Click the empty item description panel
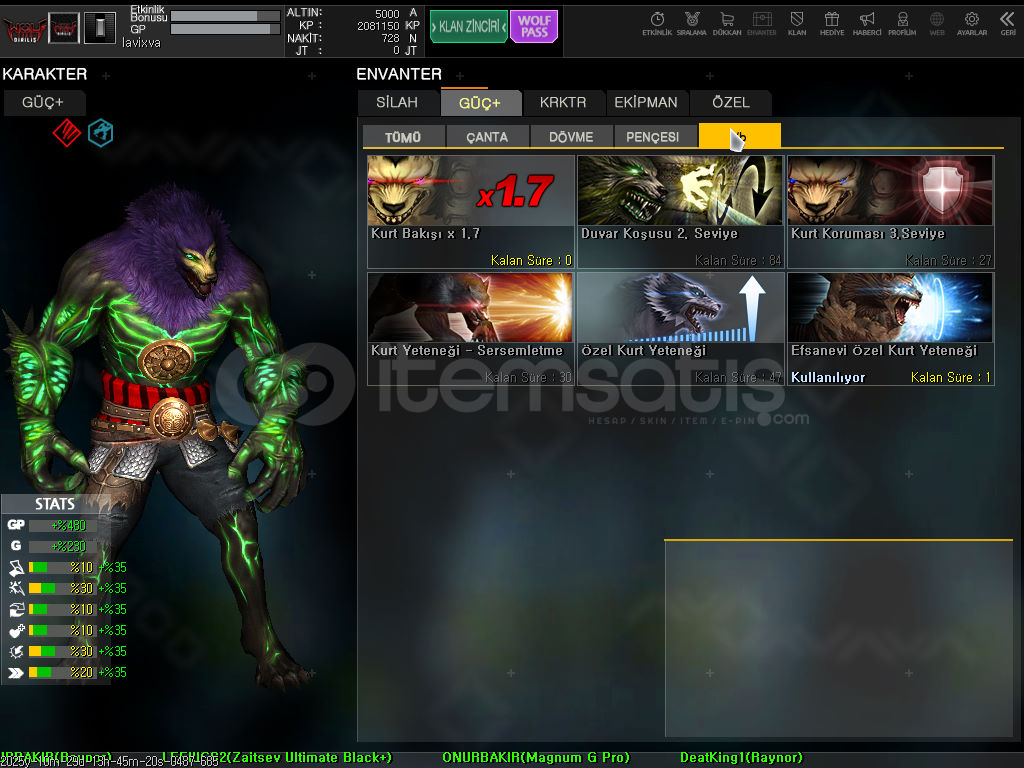 [839, 639]
